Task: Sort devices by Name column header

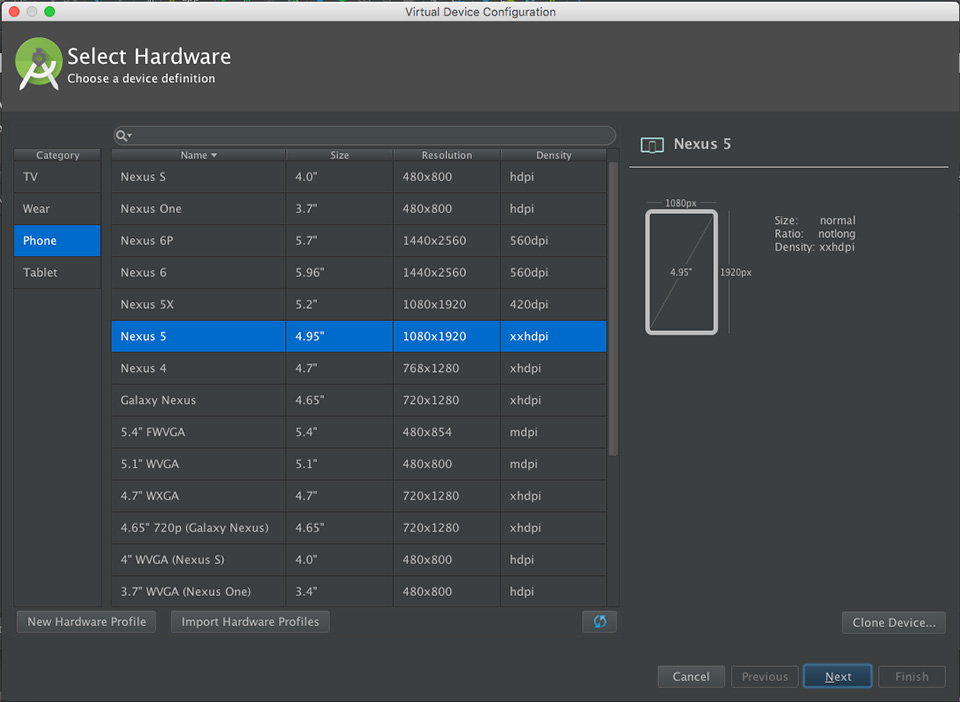Action: point(198,155)
